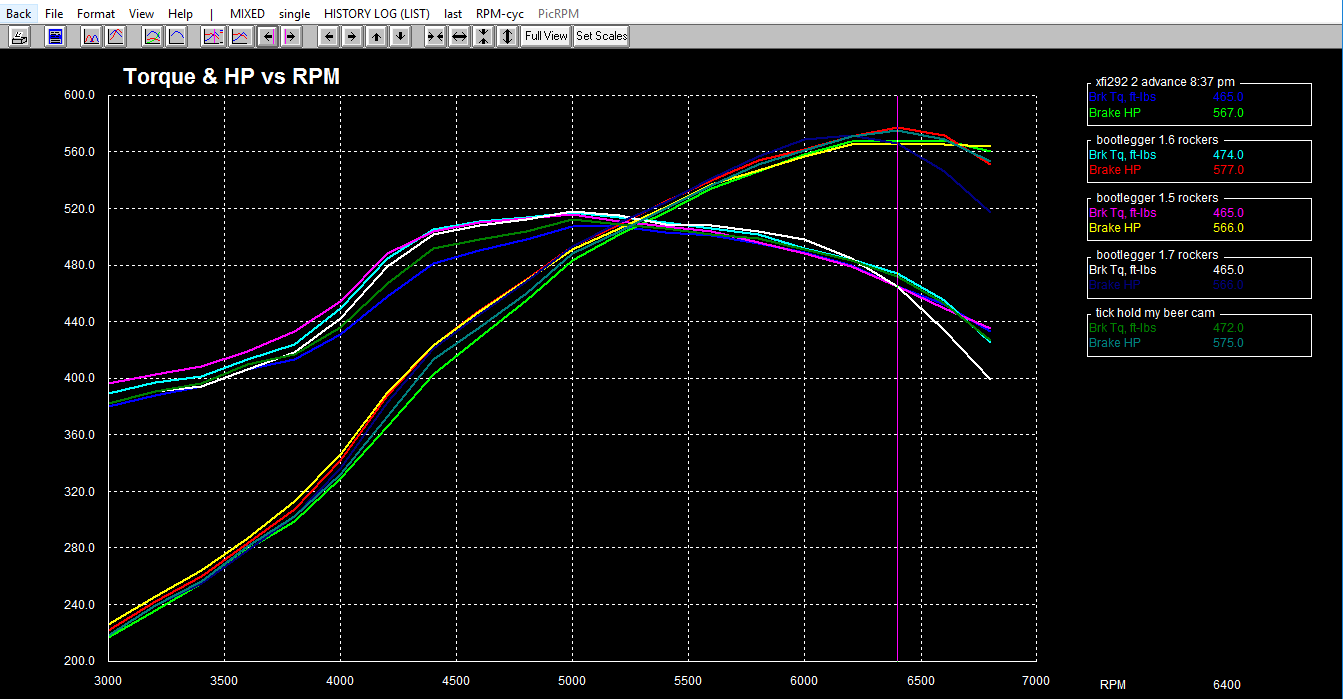1343x699 pixels.
Task: Shift graph down using down arrow icon
Action: point(400,36)
